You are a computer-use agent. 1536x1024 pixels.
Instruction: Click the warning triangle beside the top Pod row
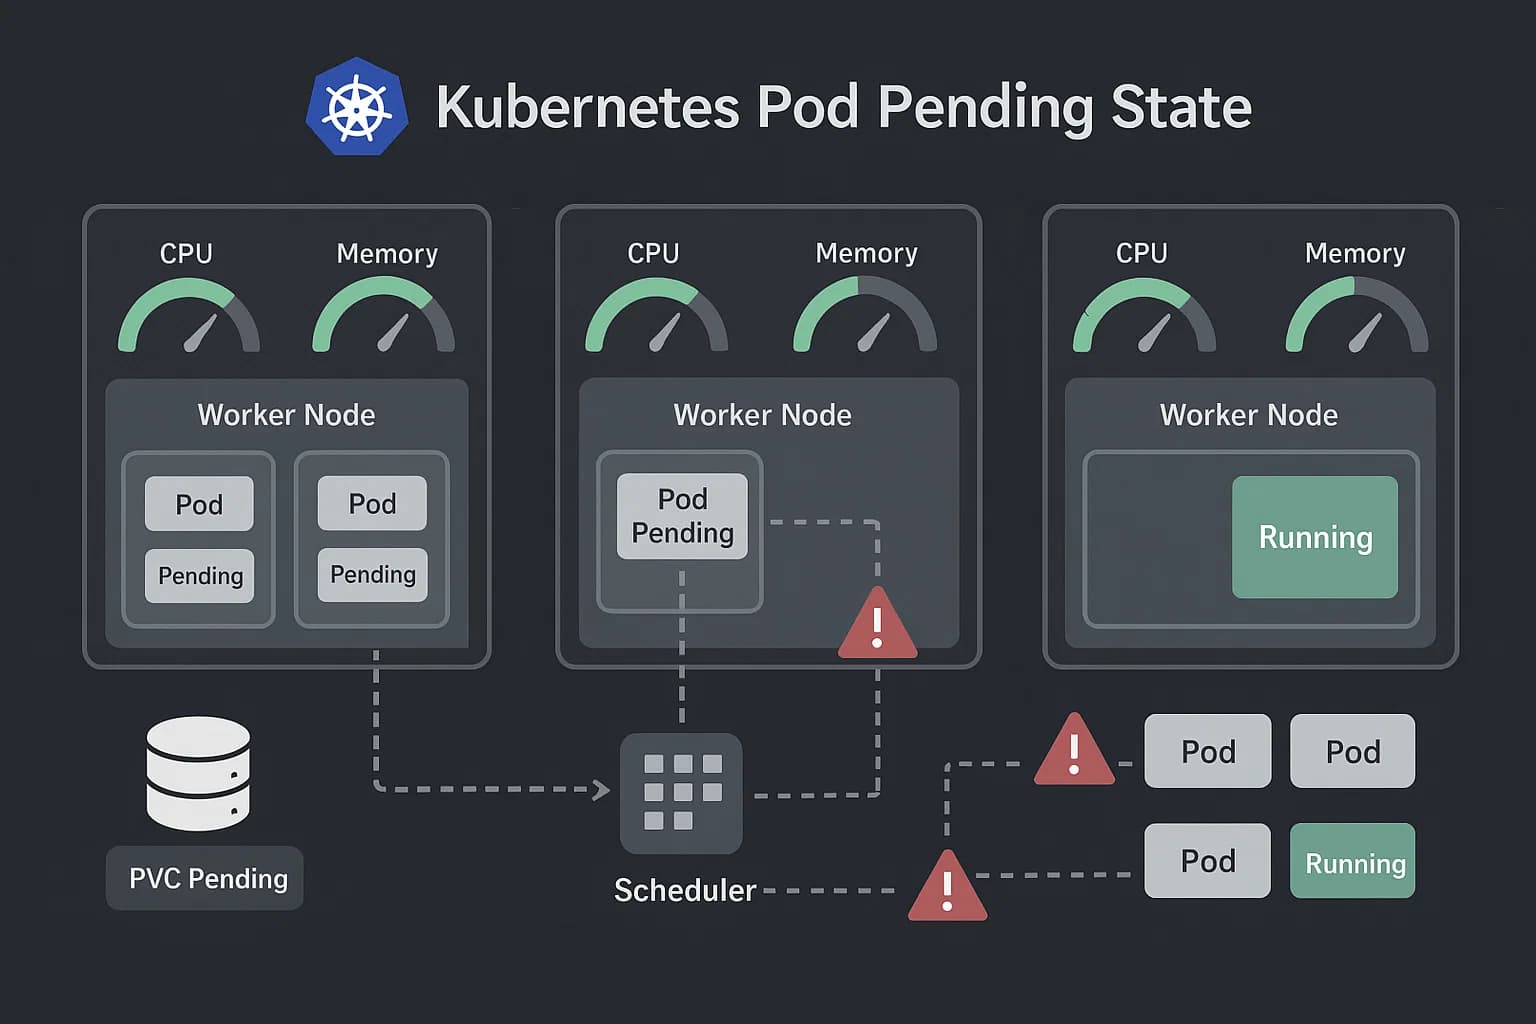pos(1074,749)
